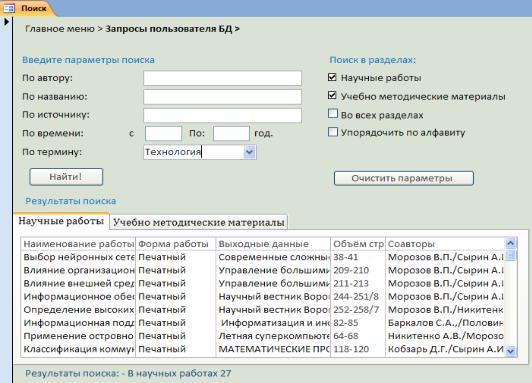Switch to Учебно методические материалы results tab
Viewport: 532px width, 383px height.
[x=199, y=223]
